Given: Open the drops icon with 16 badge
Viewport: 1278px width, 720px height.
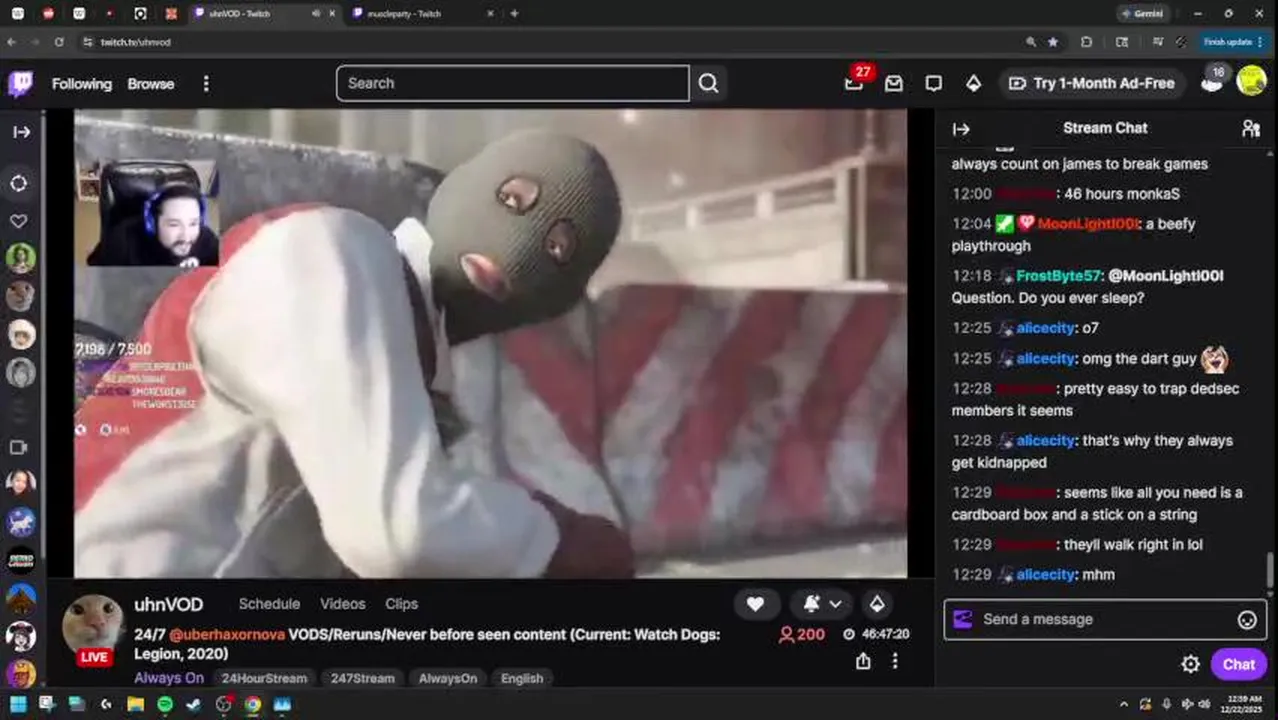Looking at the screenshot, I should [1213, 82].
